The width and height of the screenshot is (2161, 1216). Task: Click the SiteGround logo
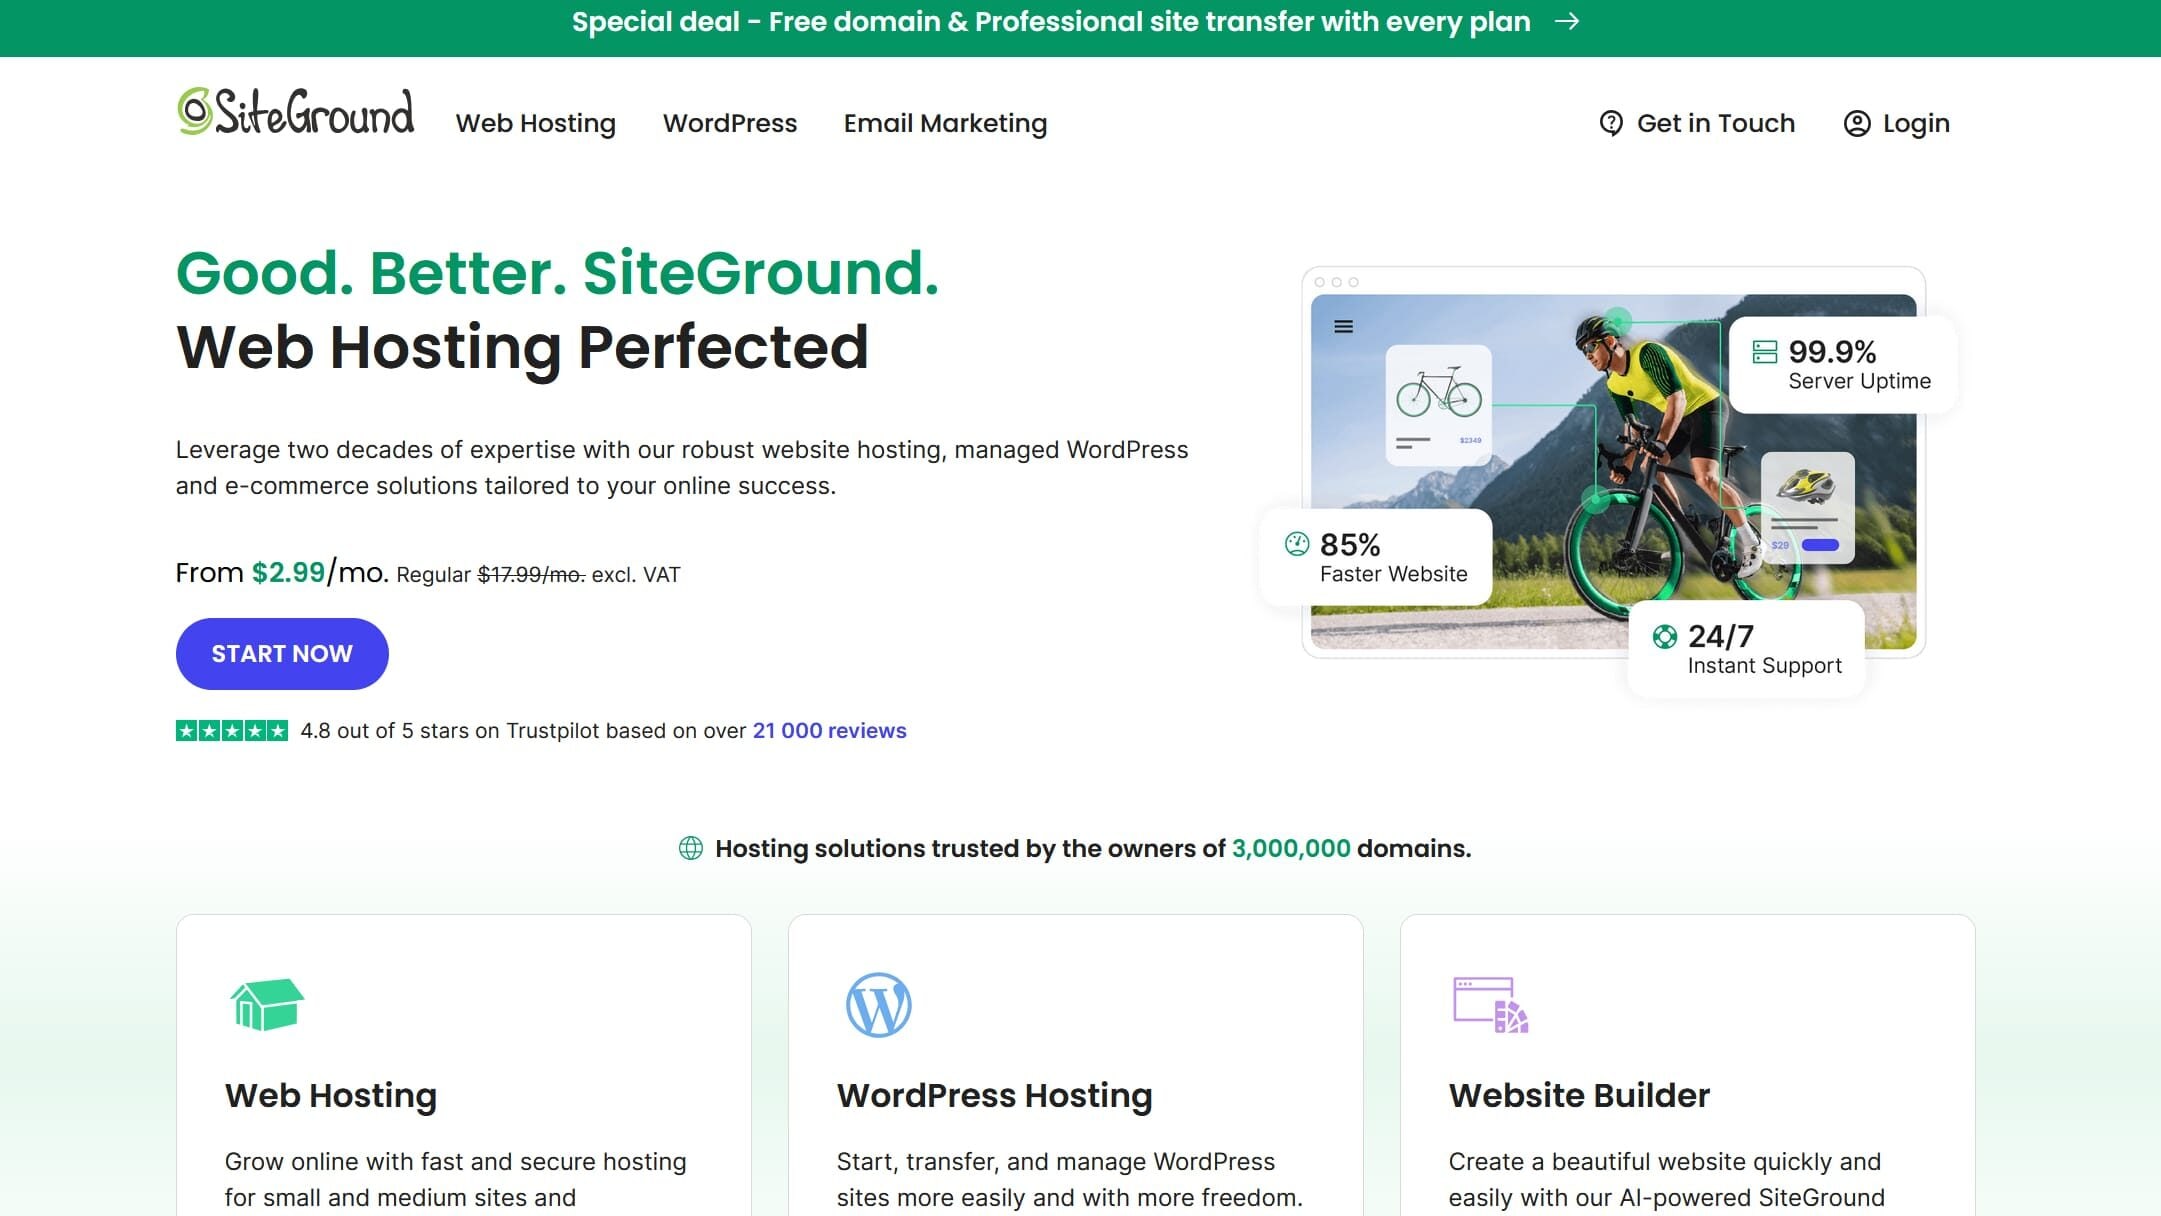click(x=295, y=113)
